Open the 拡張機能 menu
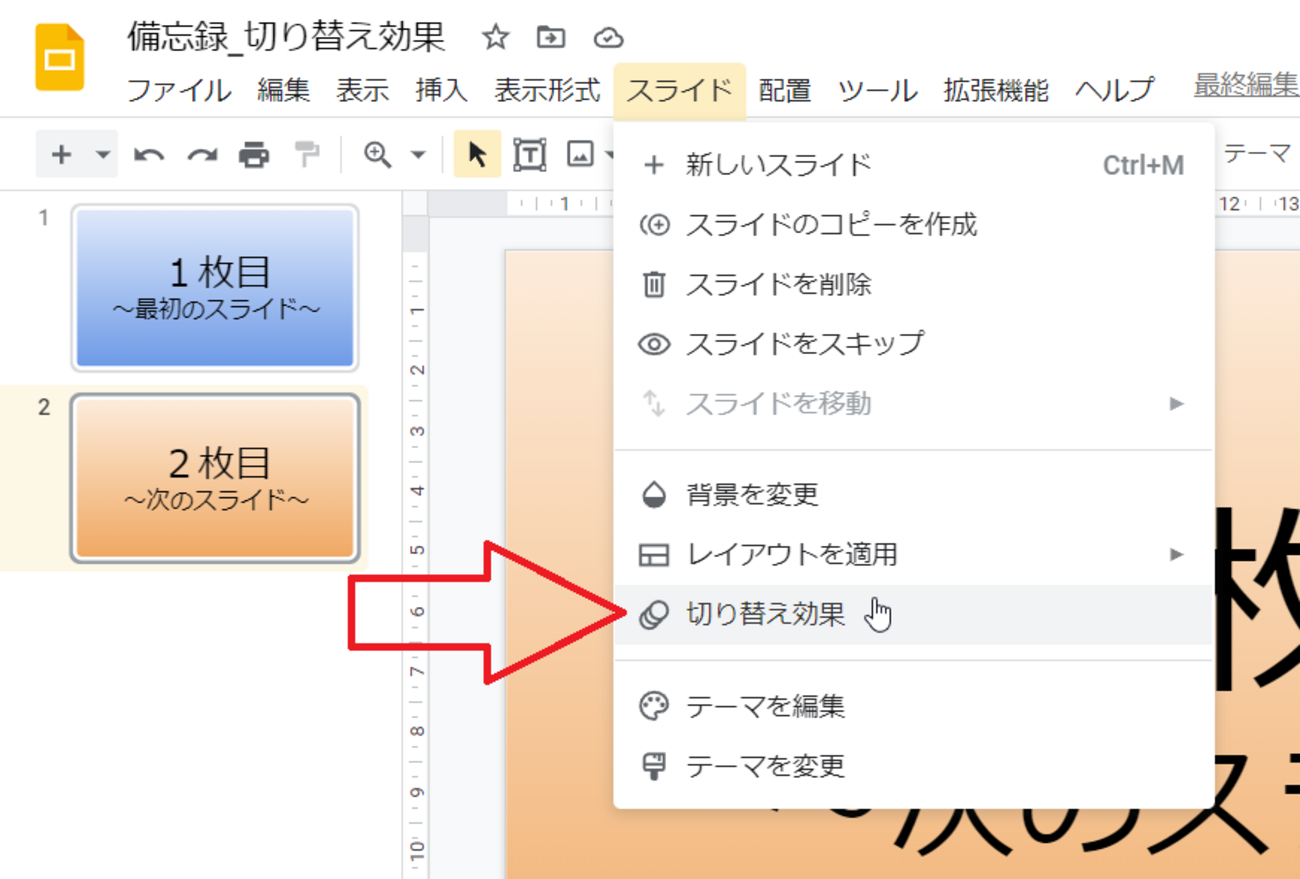 (x=996, y=91)
